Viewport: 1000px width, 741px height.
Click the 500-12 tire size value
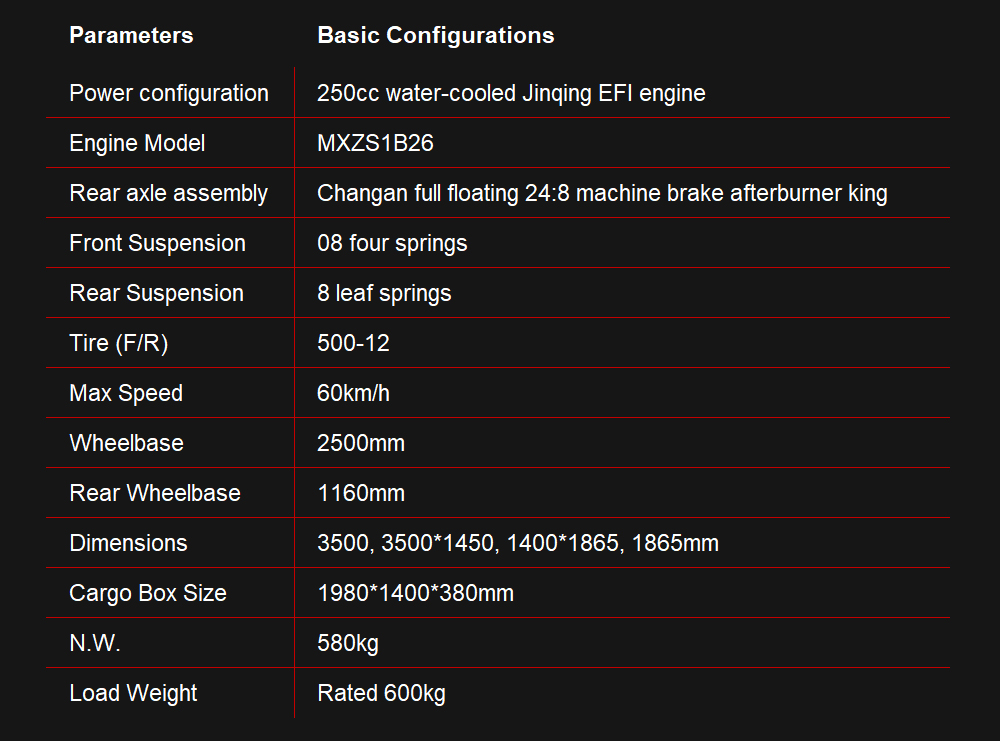click(x=353, y=344)
